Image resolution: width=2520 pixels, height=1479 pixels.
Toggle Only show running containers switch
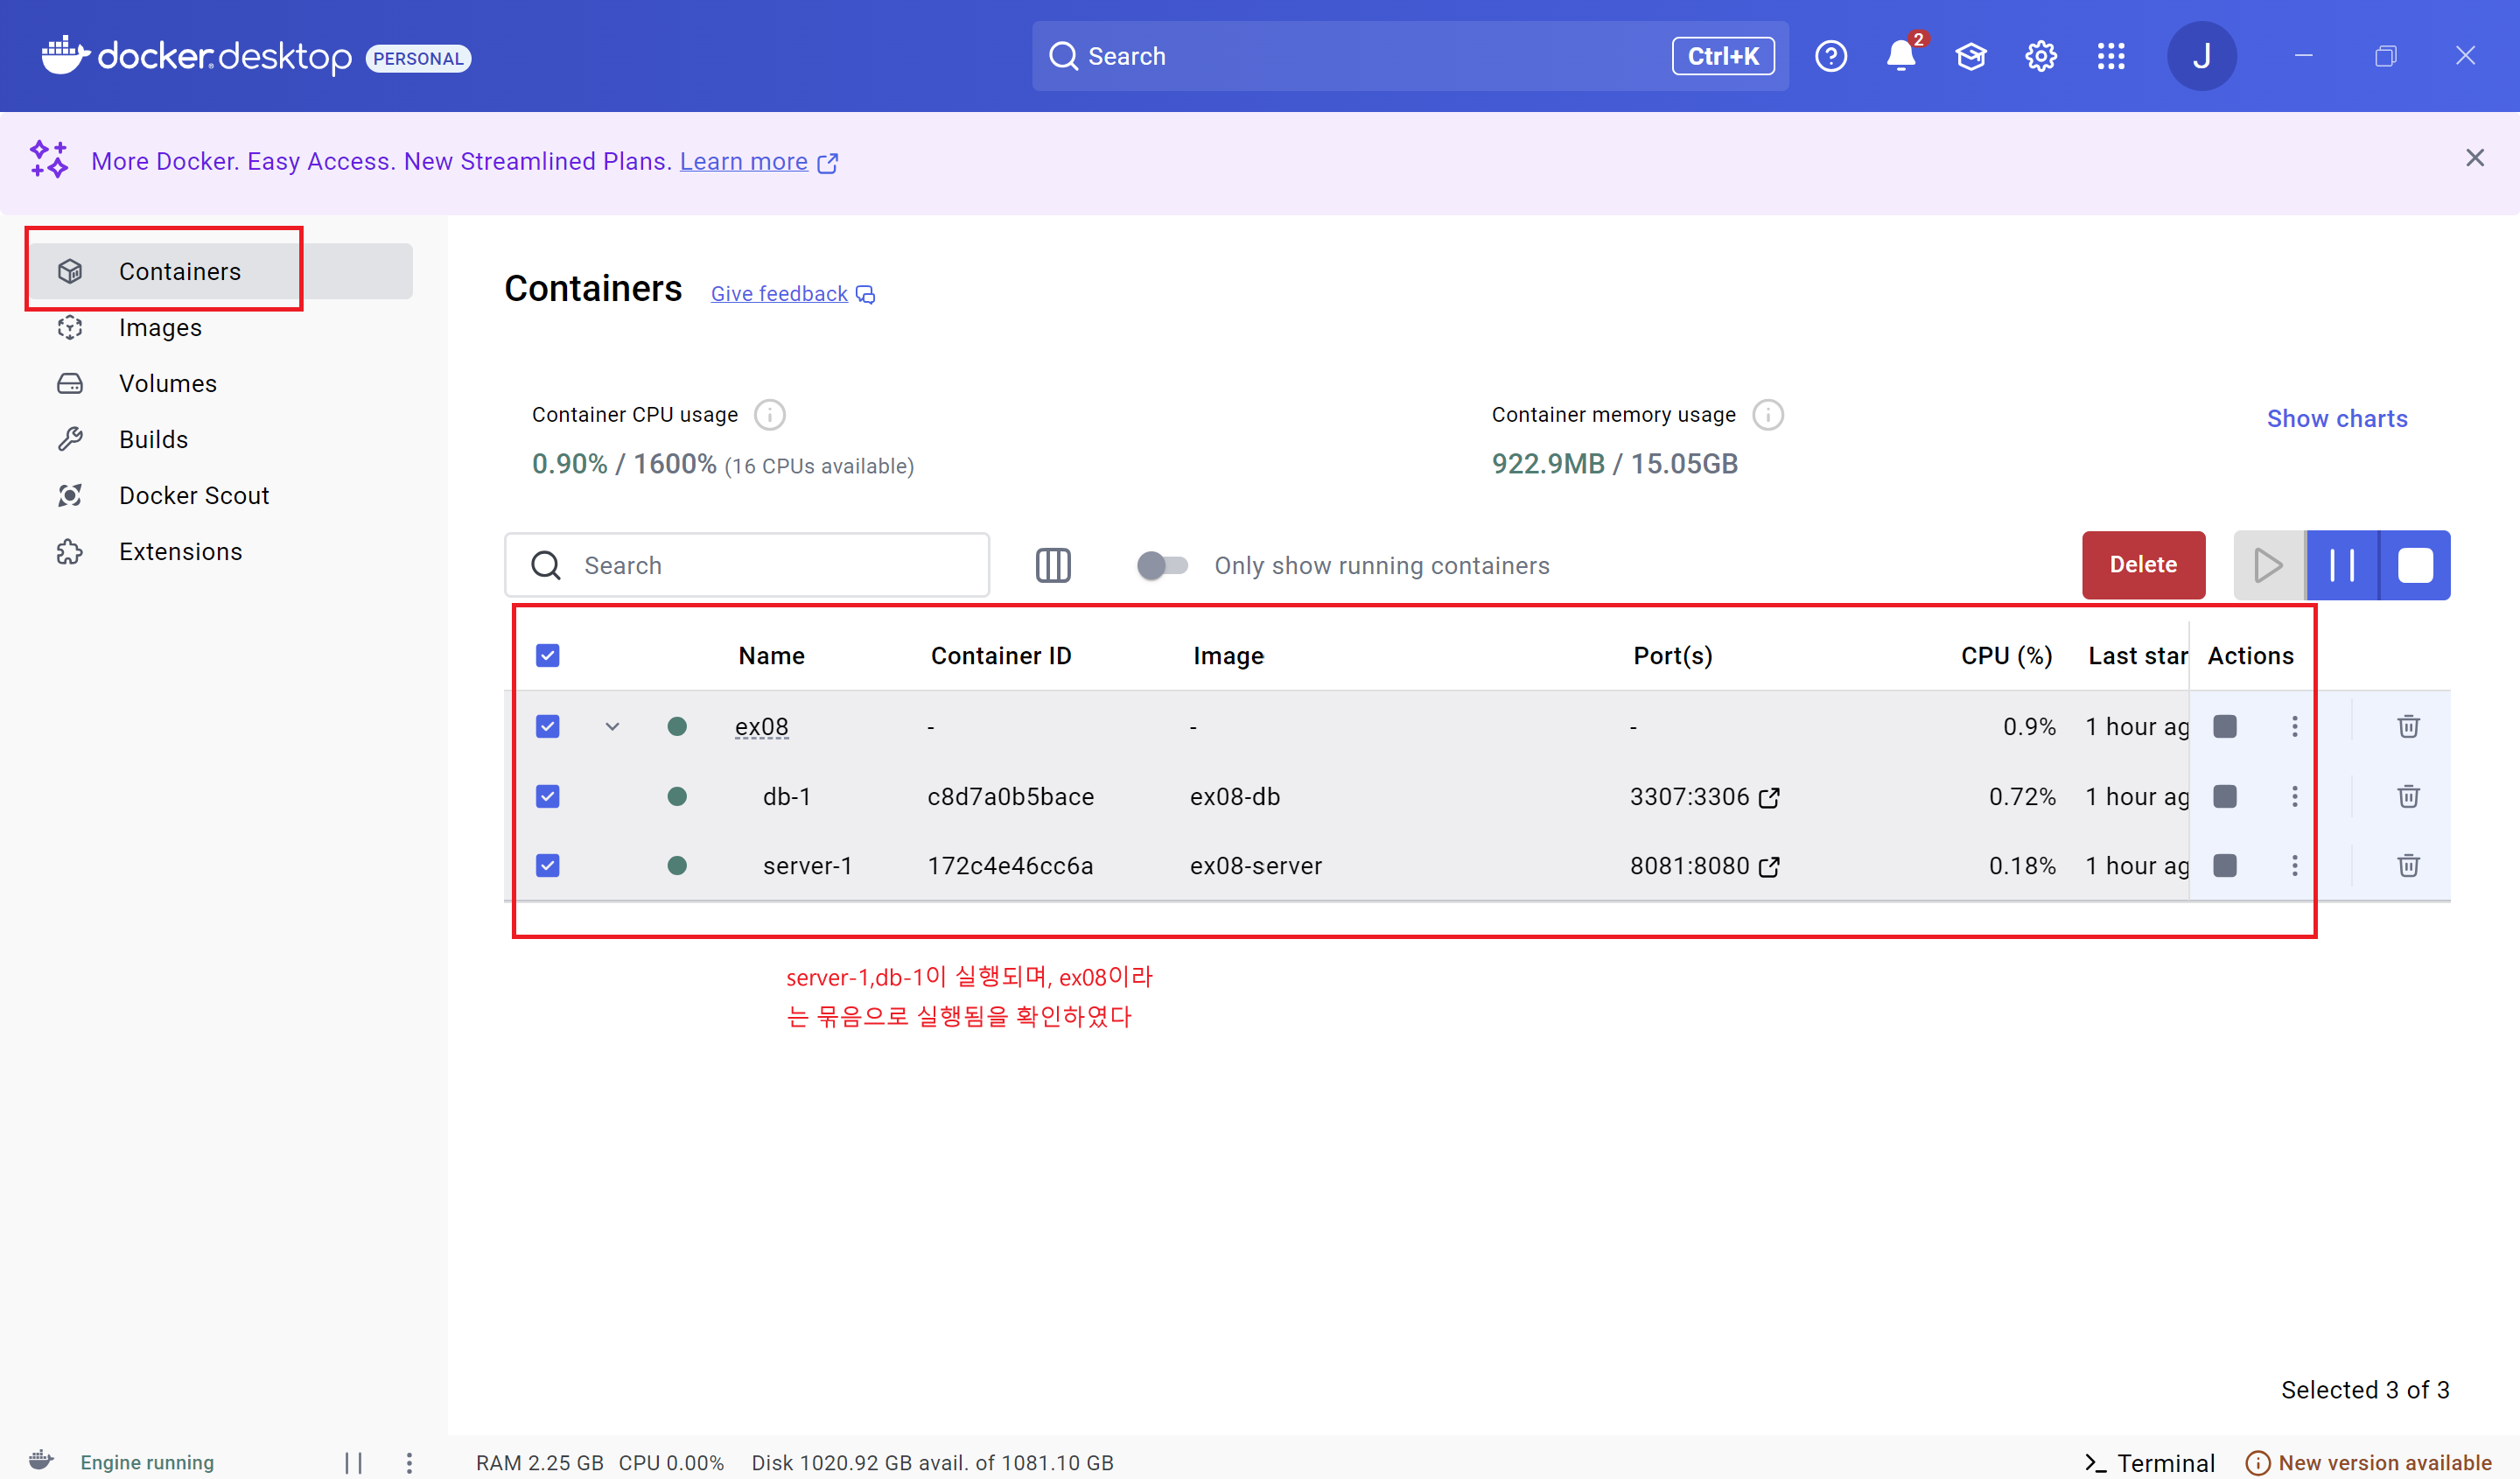(x=1161, y=565)
